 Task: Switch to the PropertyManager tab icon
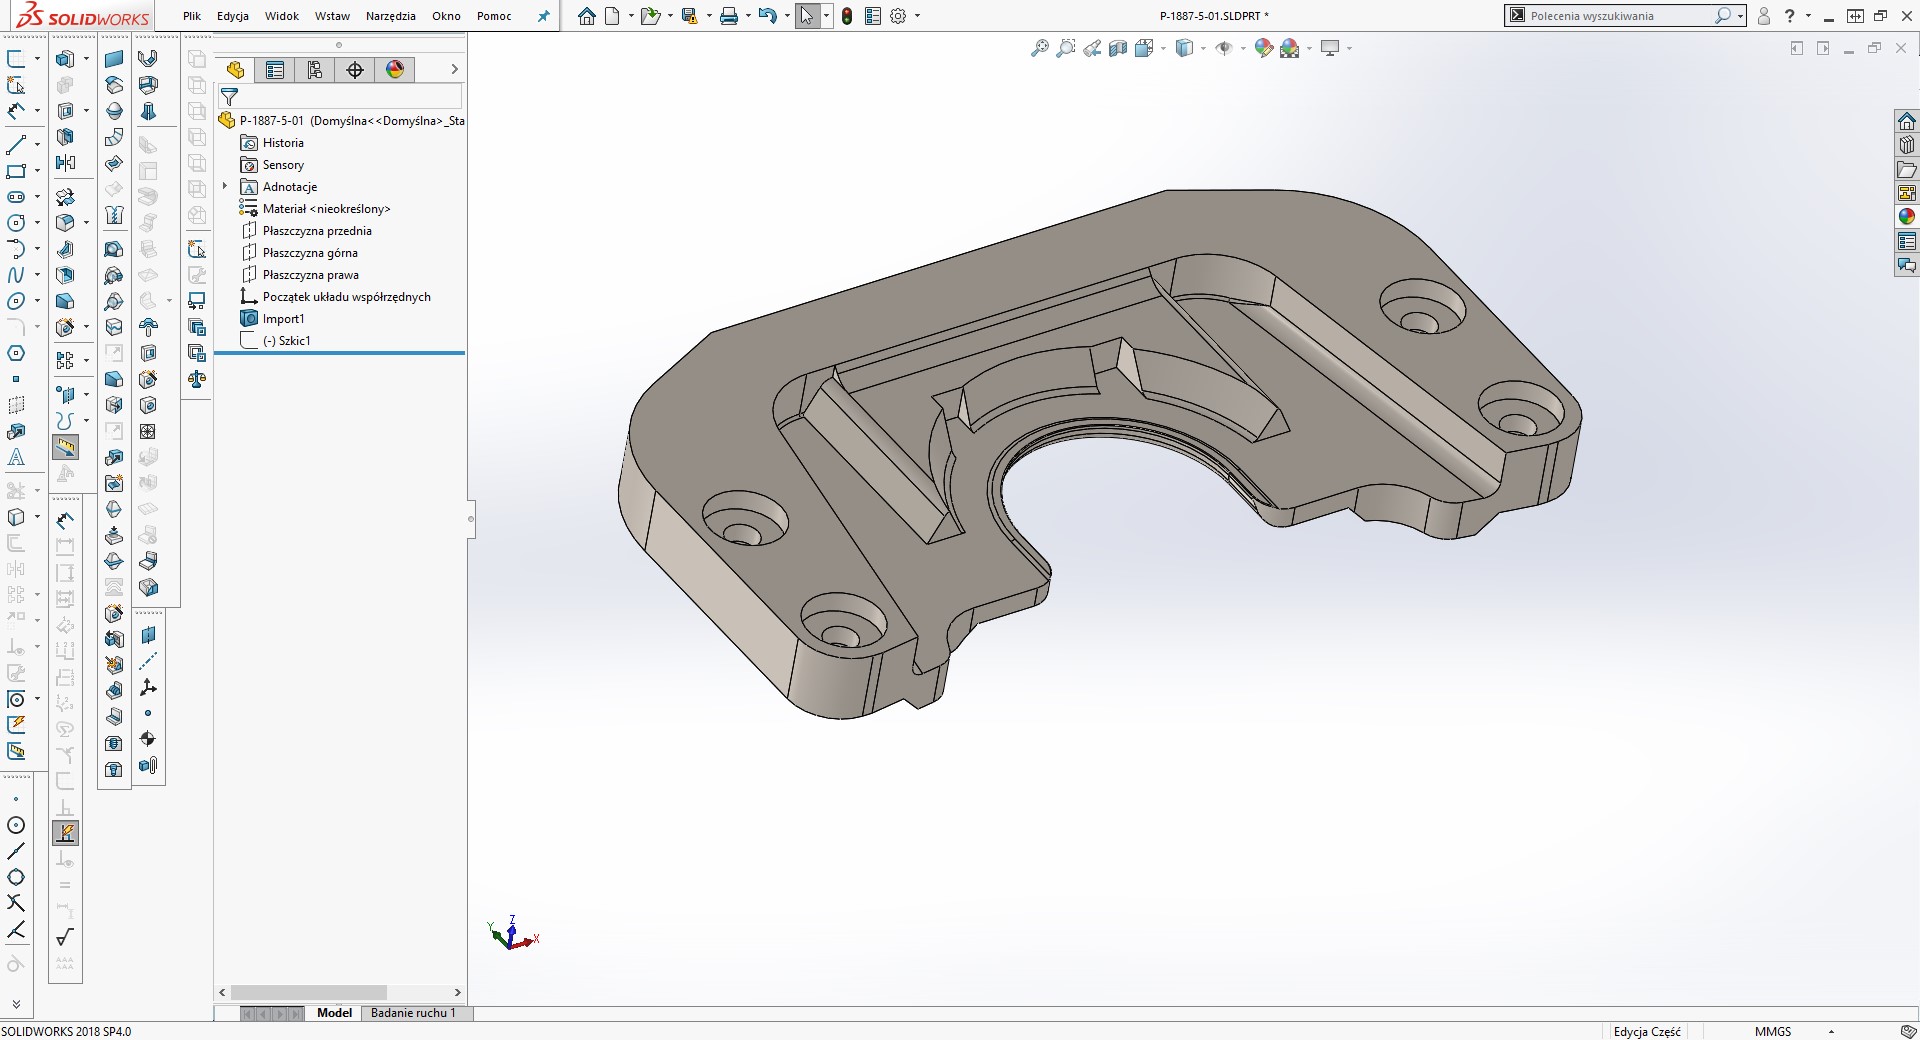275,69
